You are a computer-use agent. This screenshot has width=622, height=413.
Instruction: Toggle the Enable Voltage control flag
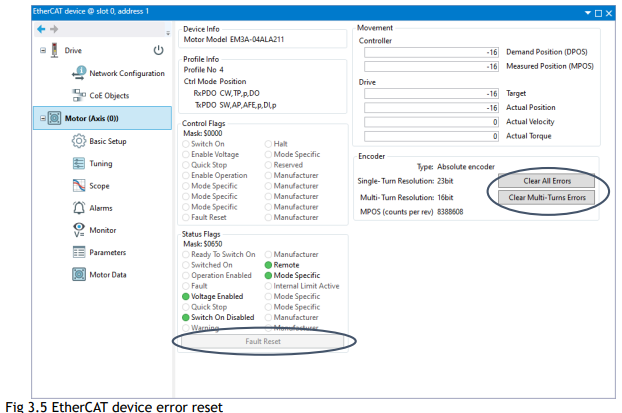(185, 154)
